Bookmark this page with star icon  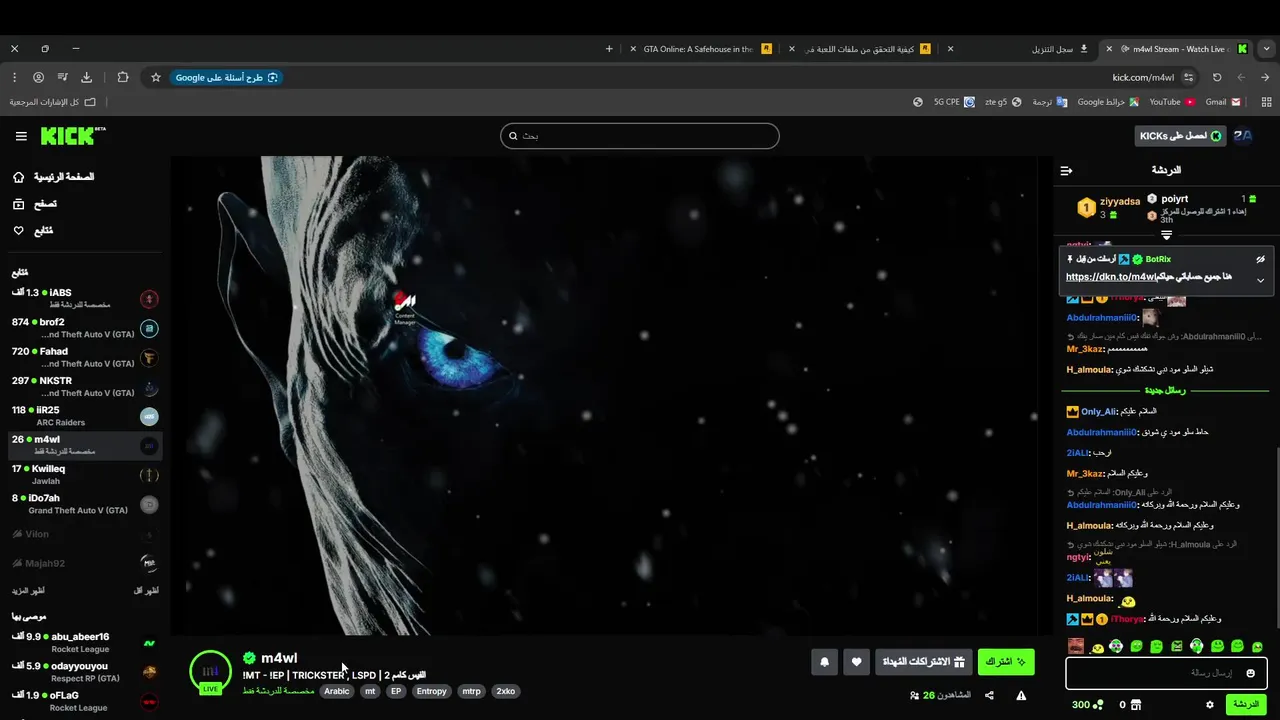click(x=156, y=77)
